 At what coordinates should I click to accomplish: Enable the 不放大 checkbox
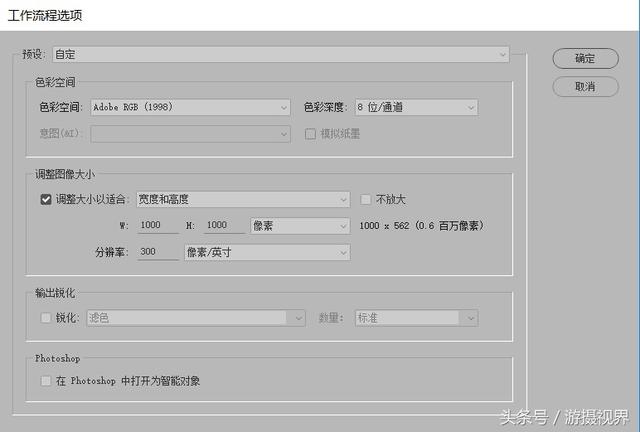pyautogui.click(x=365, y=199)
